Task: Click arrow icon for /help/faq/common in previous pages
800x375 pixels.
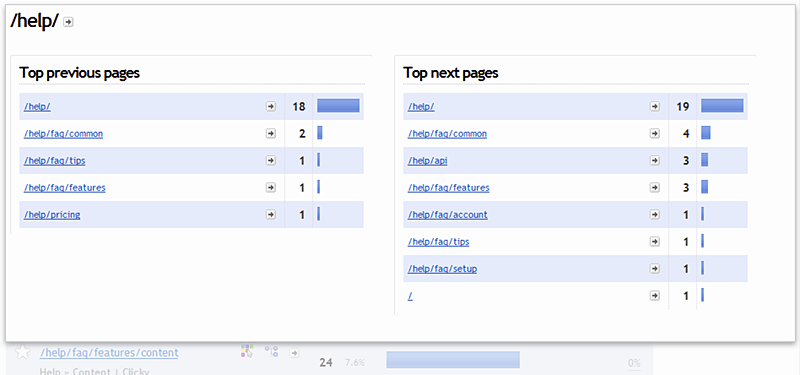Action: (271, 134)
